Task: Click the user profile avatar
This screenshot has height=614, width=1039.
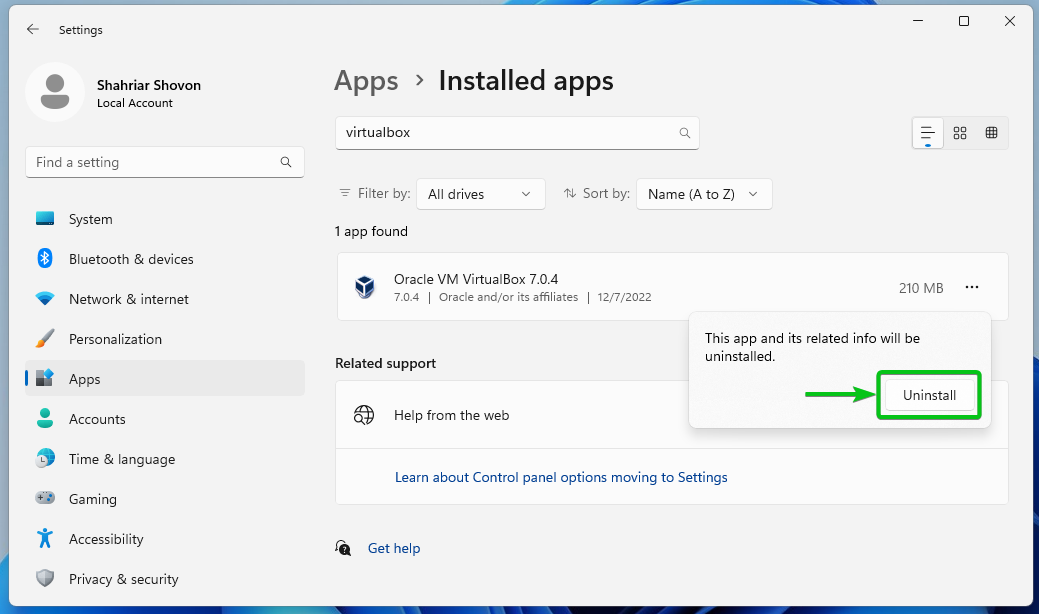Action: [x=54, y=92]
